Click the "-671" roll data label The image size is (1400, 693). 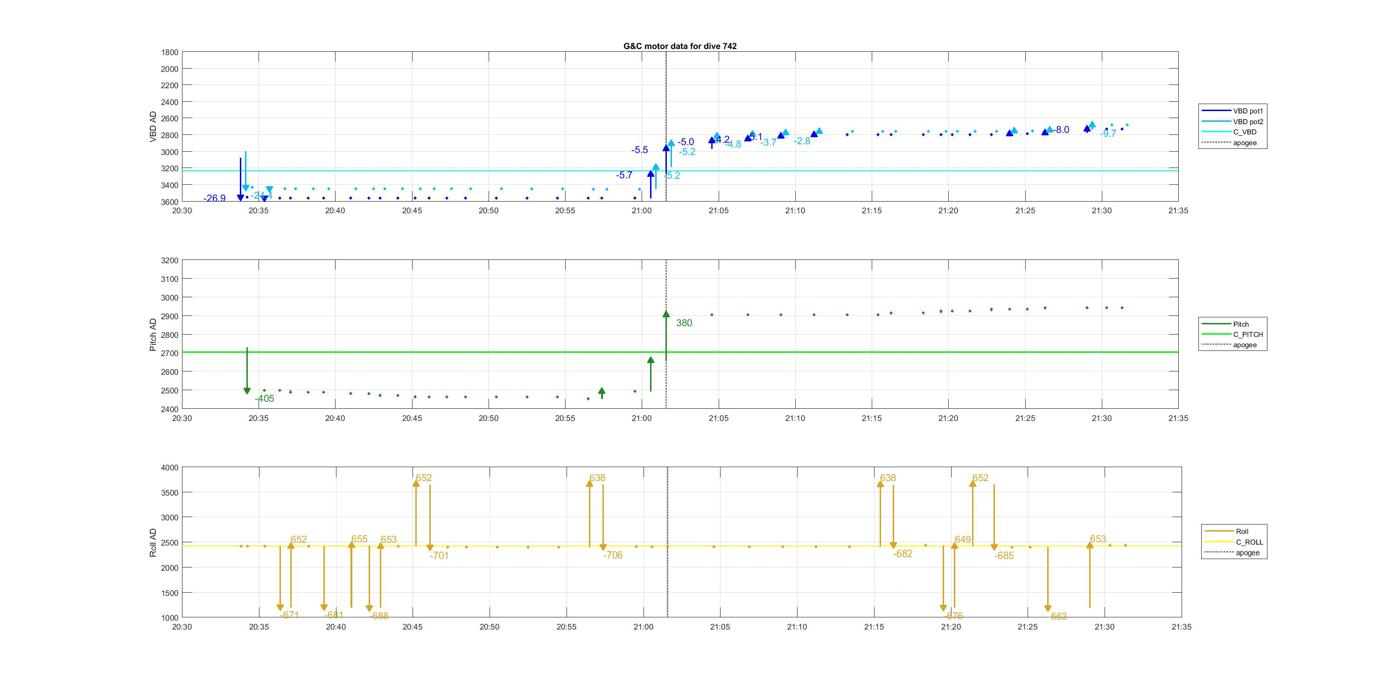coord(289,615)
